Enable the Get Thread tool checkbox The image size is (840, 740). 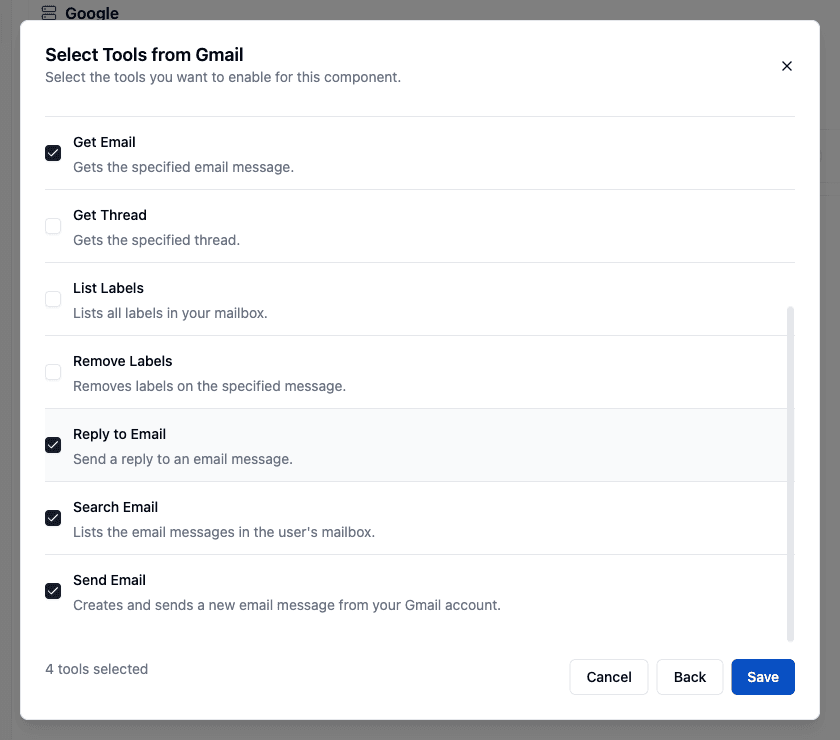53,226
